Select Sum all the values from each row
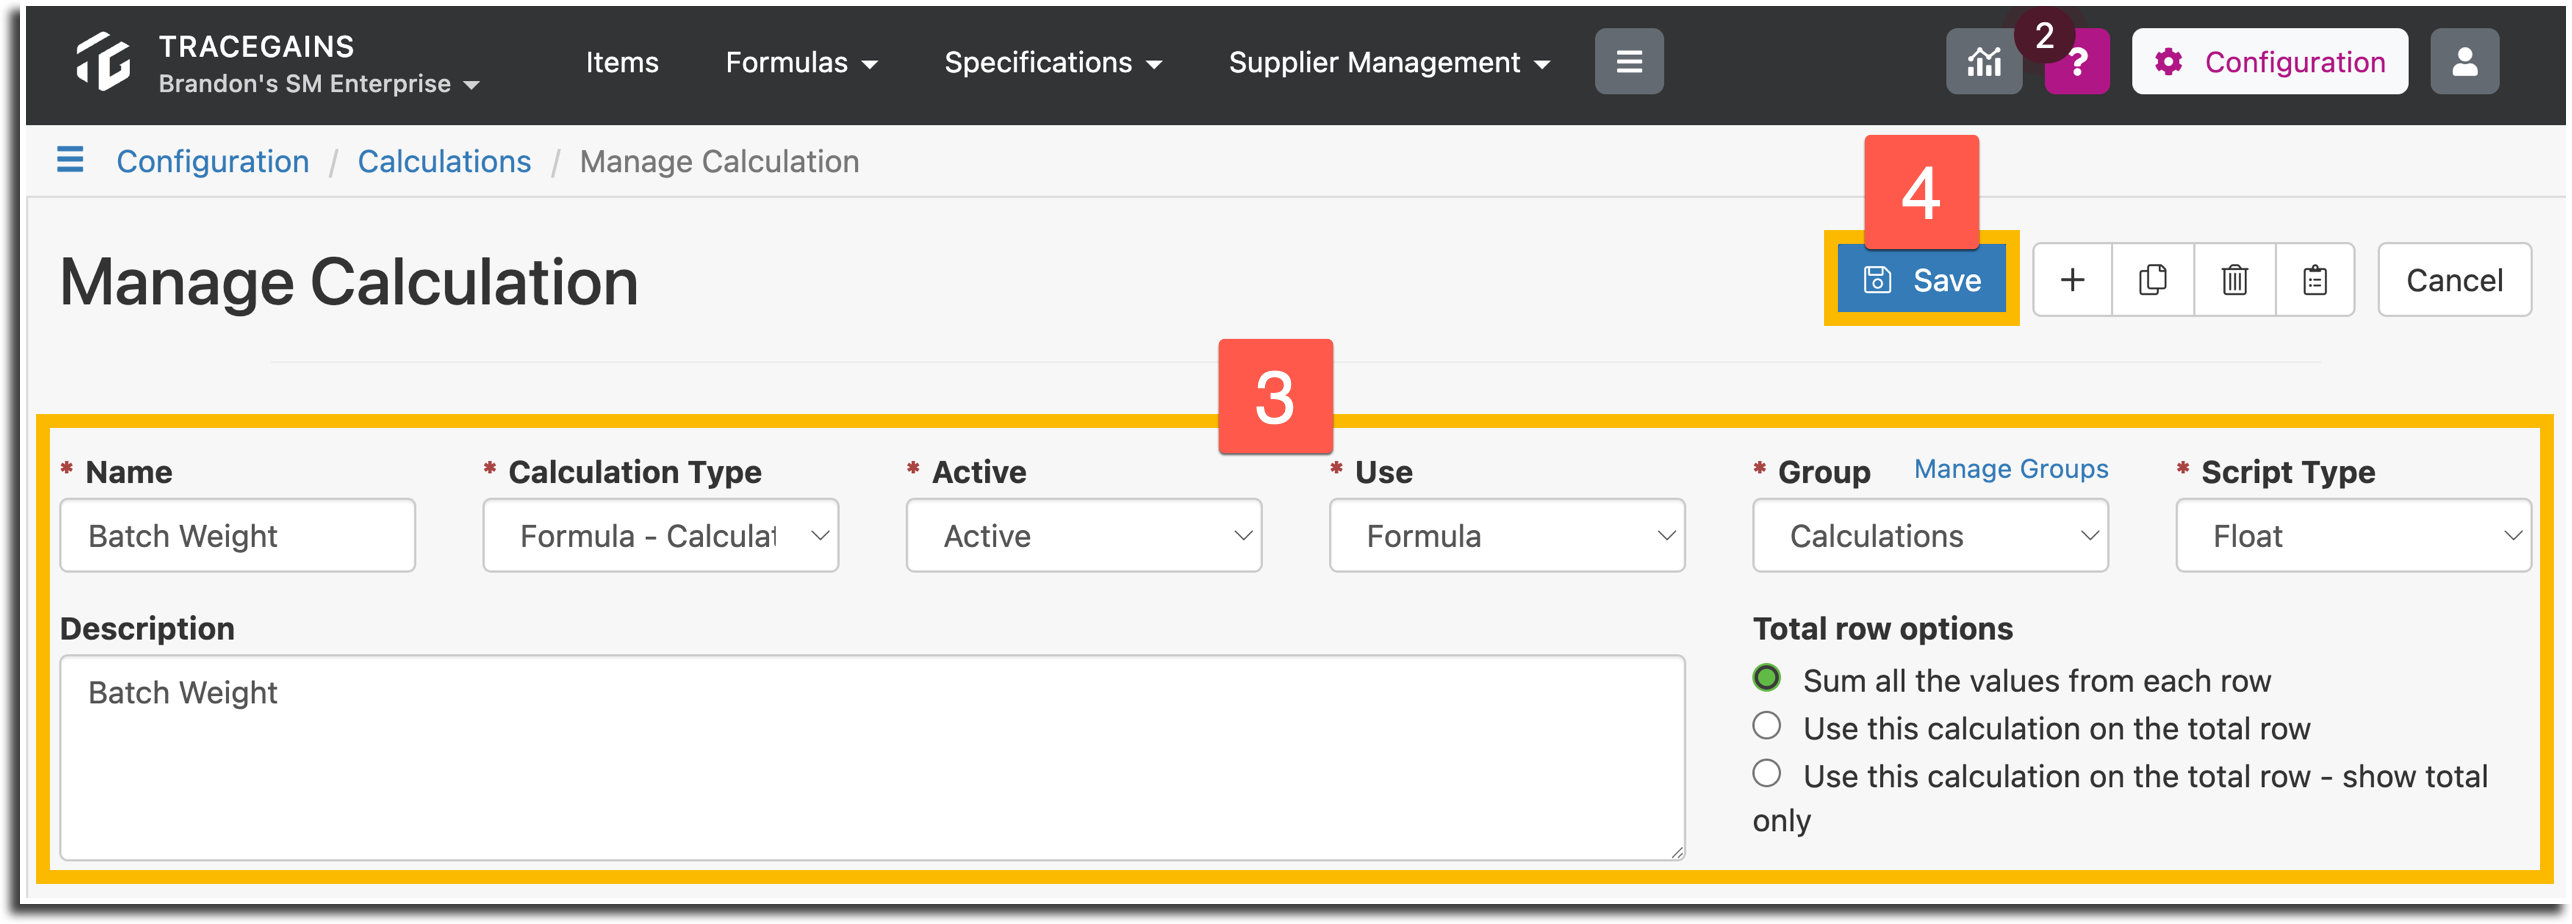Image resolution: width=2572 pixels, height=924 pixels. click(x=1766, y=678)
